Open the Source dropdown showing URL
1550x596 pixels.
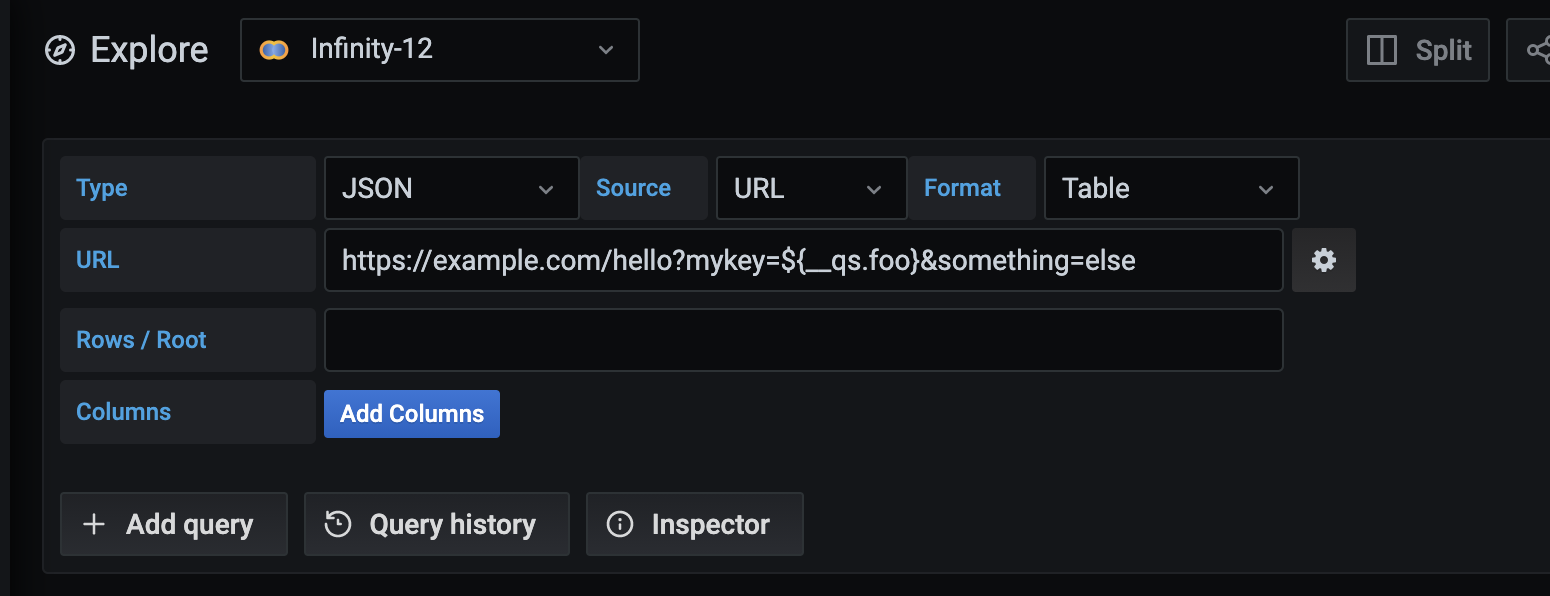click(x=811, y=188)
